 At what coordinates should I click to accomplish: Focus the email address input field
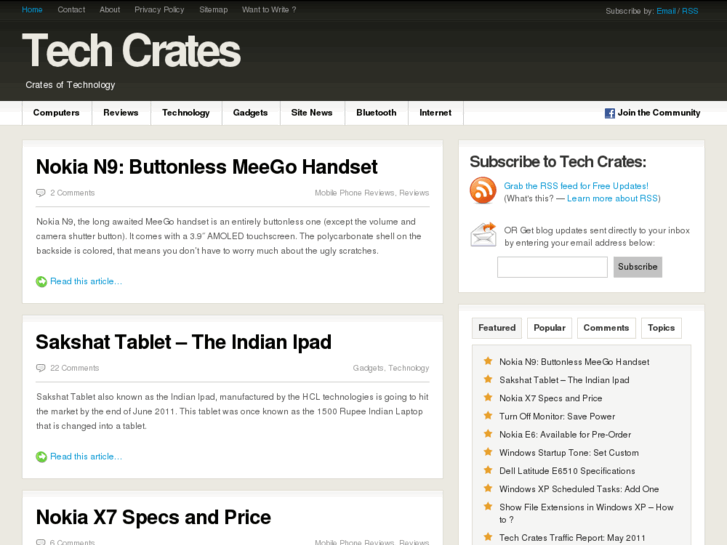(x=552, y=267)
